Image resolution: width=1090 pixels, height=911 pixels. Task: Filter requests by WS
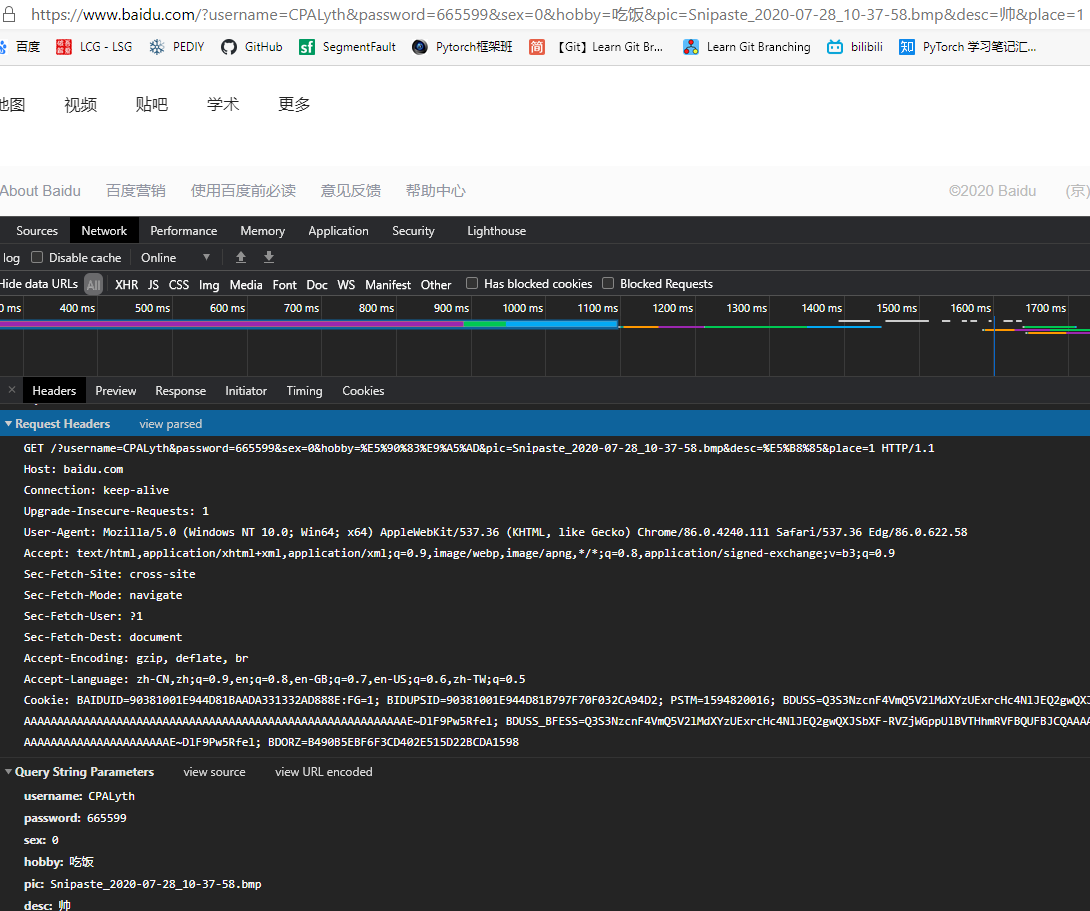(x=346, y=284)
